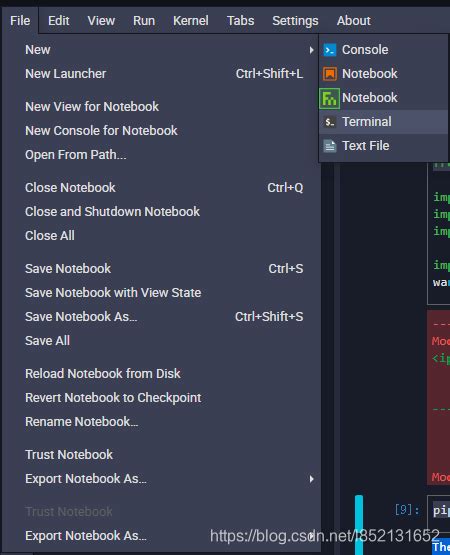Click the Terminal icon in submenu

point(330,122)
